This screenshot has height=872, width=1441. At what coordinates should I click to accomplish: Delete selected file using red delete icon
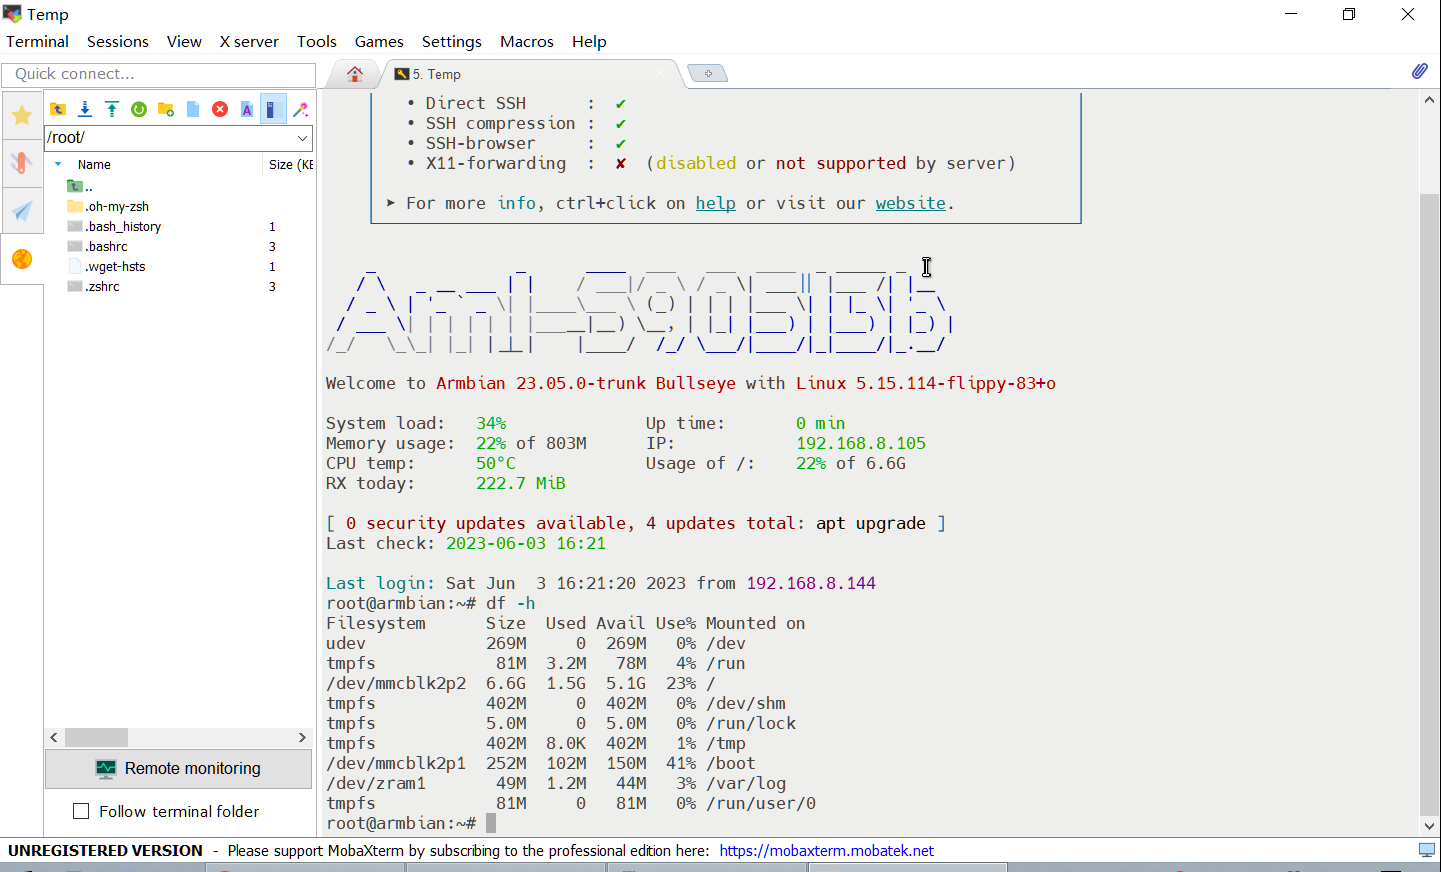tap(220, 108)
